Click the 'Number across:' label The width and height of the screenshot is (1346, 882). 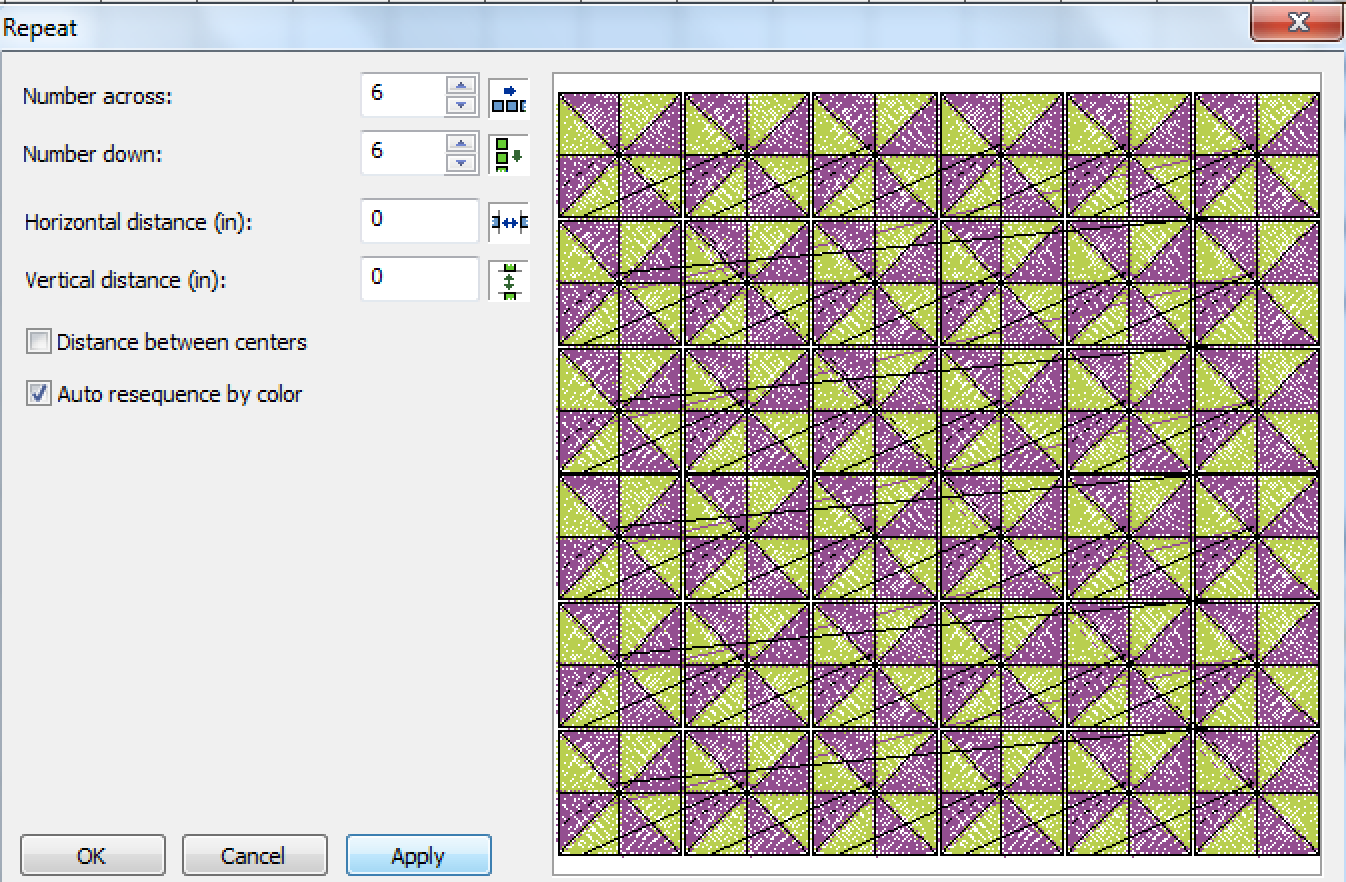pos(98,97)
